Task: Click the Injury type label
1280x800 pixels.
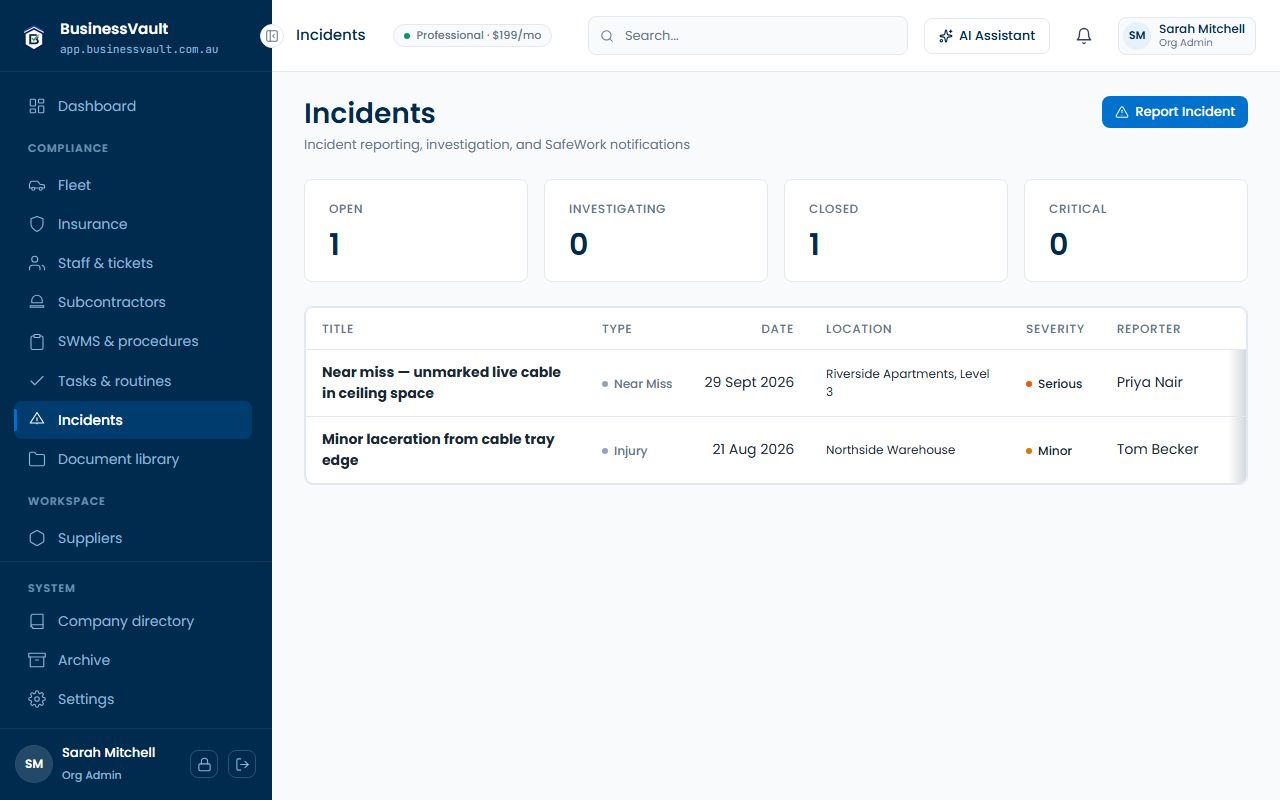Action: [625, 451]
